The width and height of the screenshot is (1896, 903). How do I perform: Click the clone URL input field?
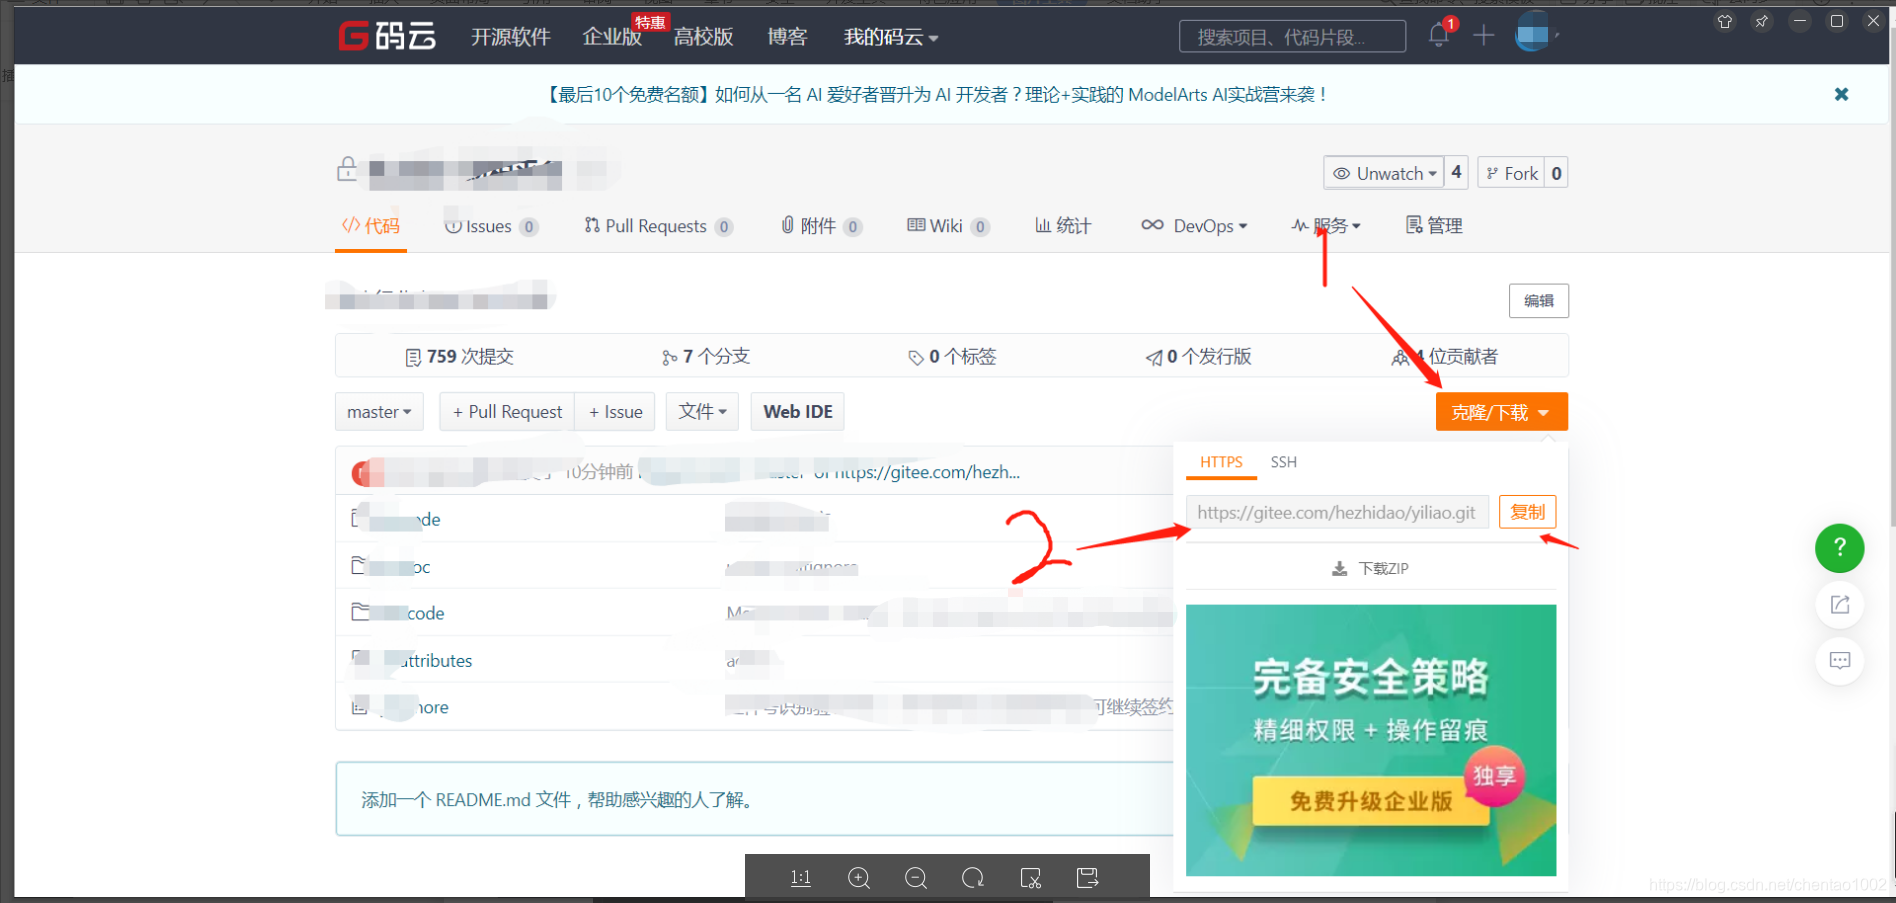(1337, 512)
